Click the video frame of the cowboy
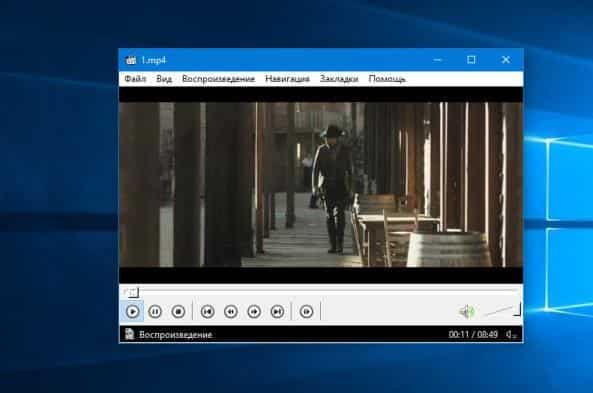This screenshot has width=593, height=393. 321,185
